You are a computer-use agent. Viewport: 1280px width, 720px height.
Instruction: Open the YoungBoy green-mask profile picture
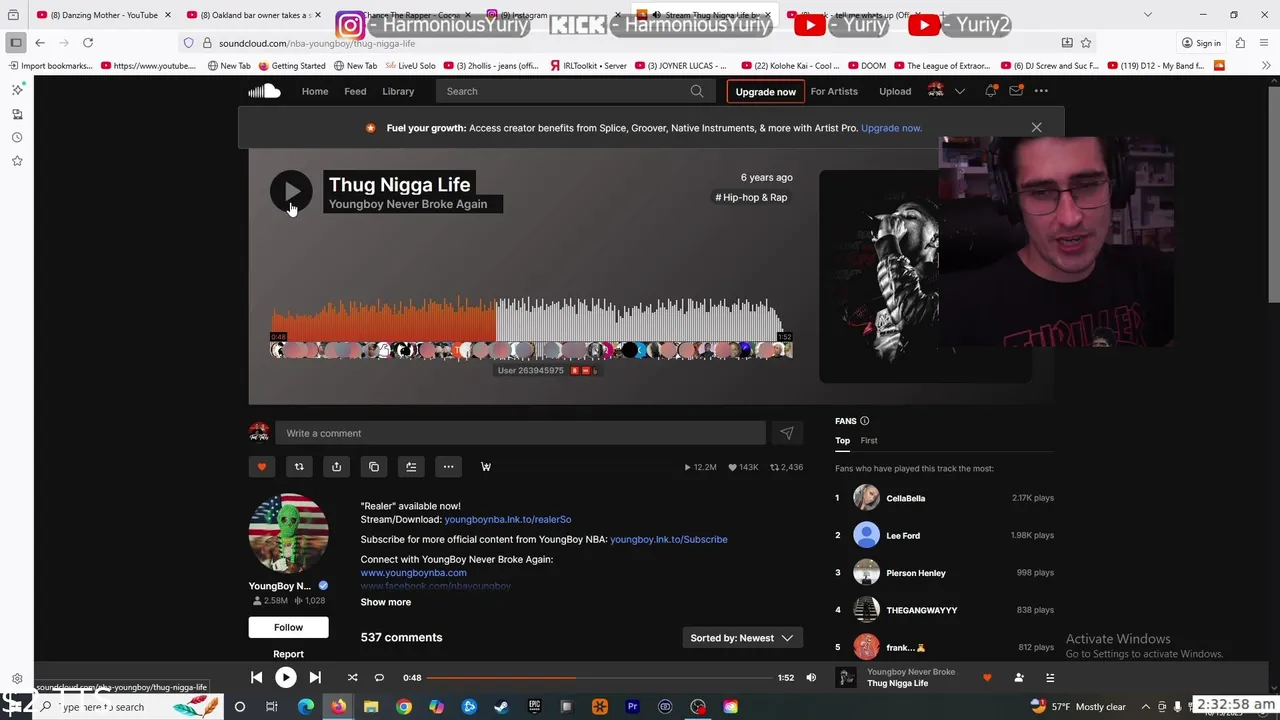[288, 534]
